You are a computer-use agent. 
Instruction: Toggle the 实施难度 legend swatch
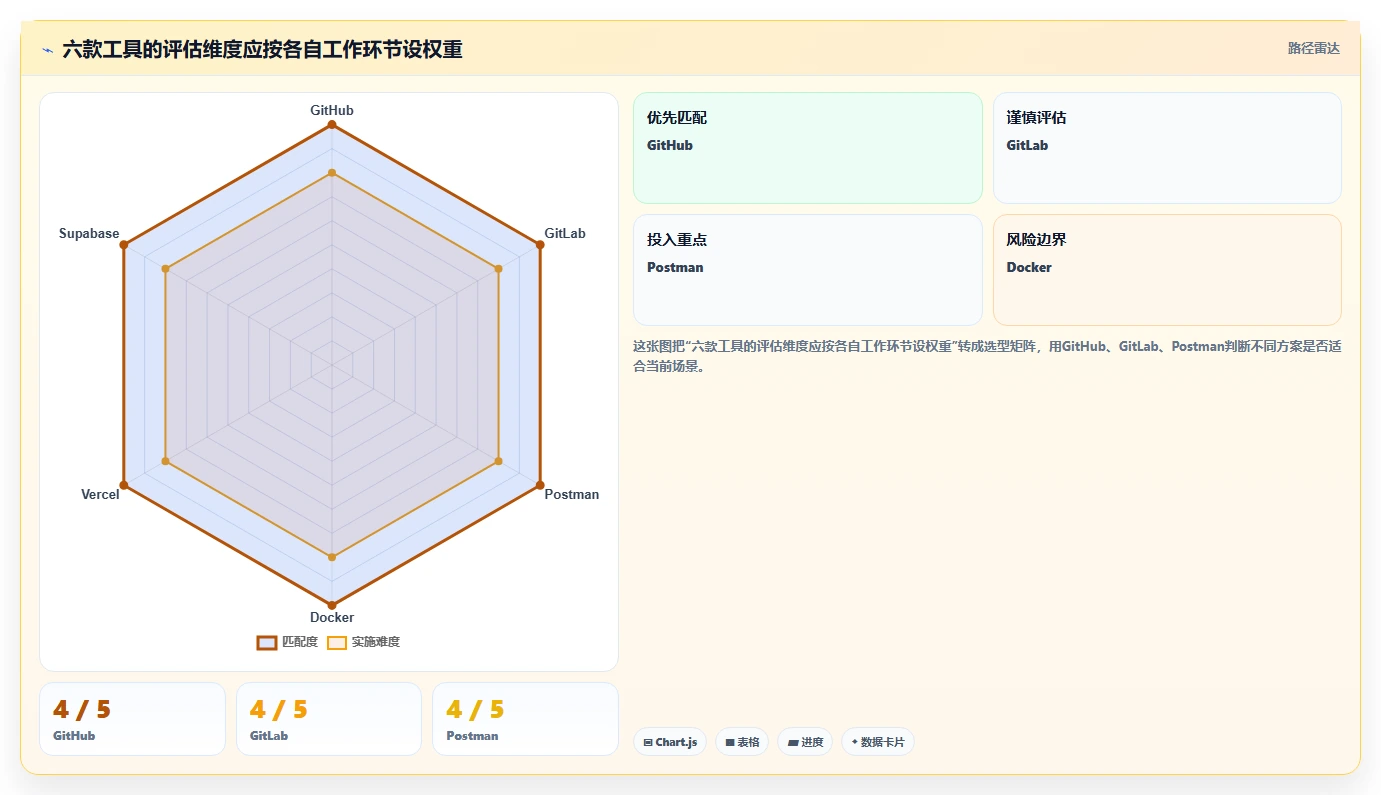click(337, 642)
